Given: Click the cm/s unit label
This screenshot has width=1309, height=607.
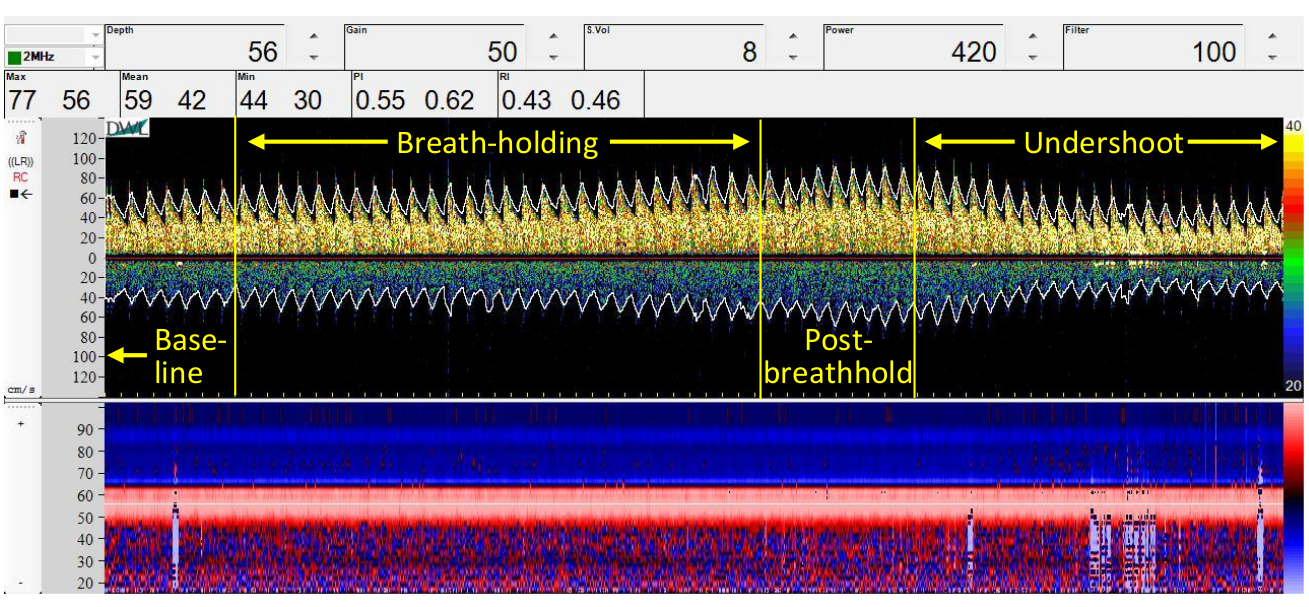Looking at the screenshot, I should [x=20, y=389].
